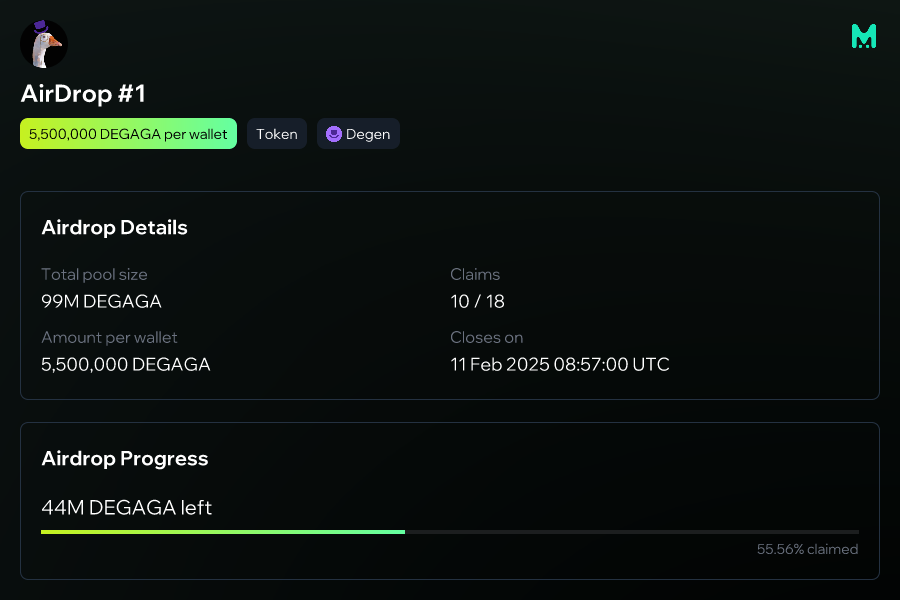Click the Claims label
Viewport: 900px width, 600px height.
click(x=475, y=274)
